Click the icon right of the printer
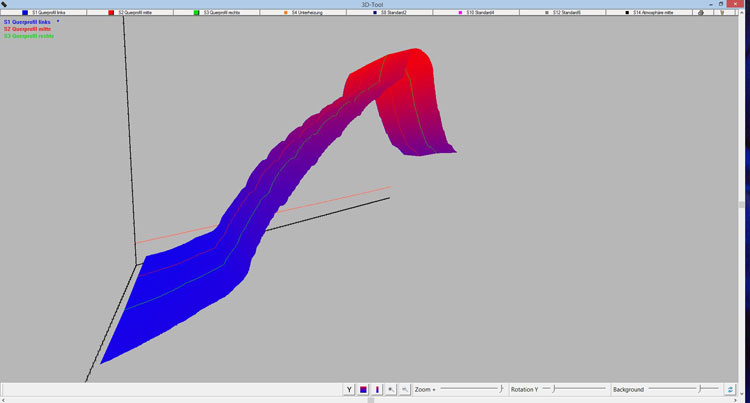750x403 pixels. coord(718,13)
